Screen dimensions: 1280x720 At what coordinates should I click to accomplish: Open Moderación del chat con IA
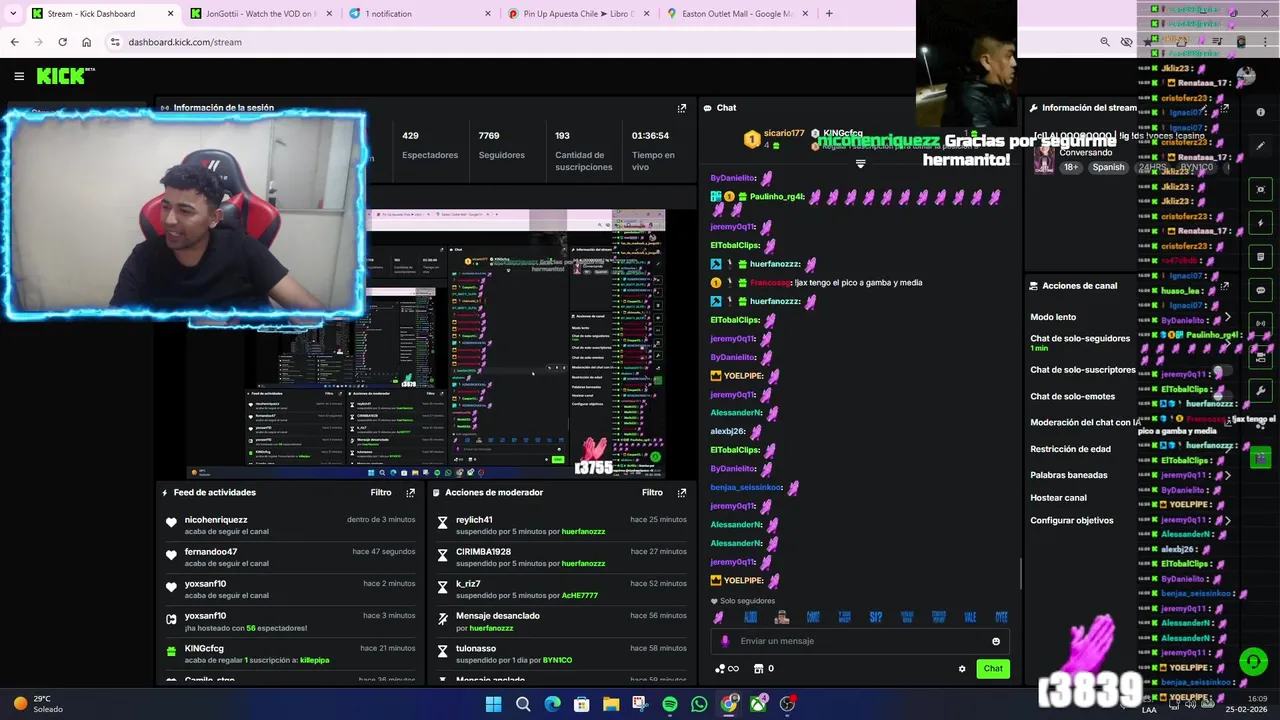(x=1085, y=423)
